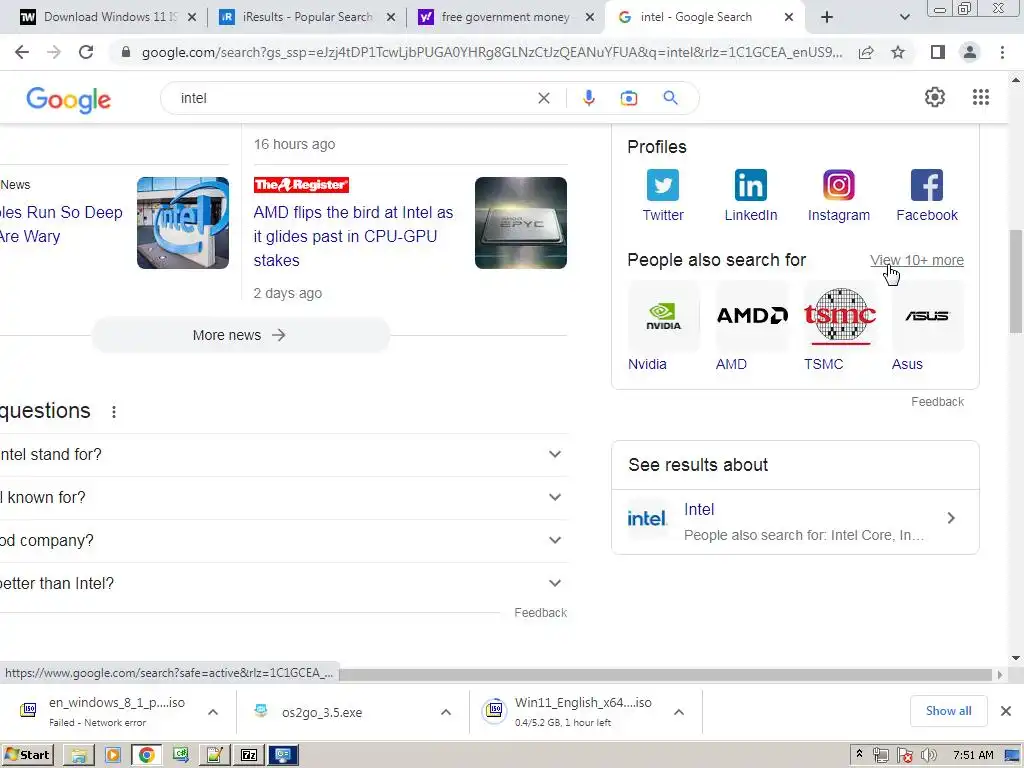Close the iResults tab
Viewport: 1024px width, 768px height.
(391, 18)
